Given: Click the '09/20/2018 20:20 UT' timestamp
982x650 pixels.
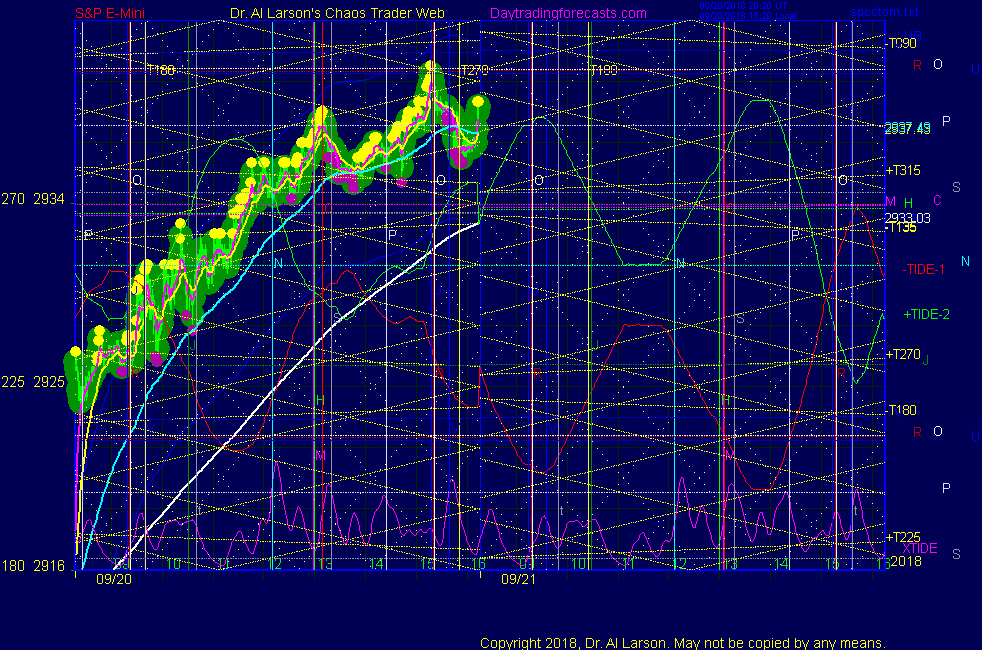Looking at the screenshot, I should (743, 6).
